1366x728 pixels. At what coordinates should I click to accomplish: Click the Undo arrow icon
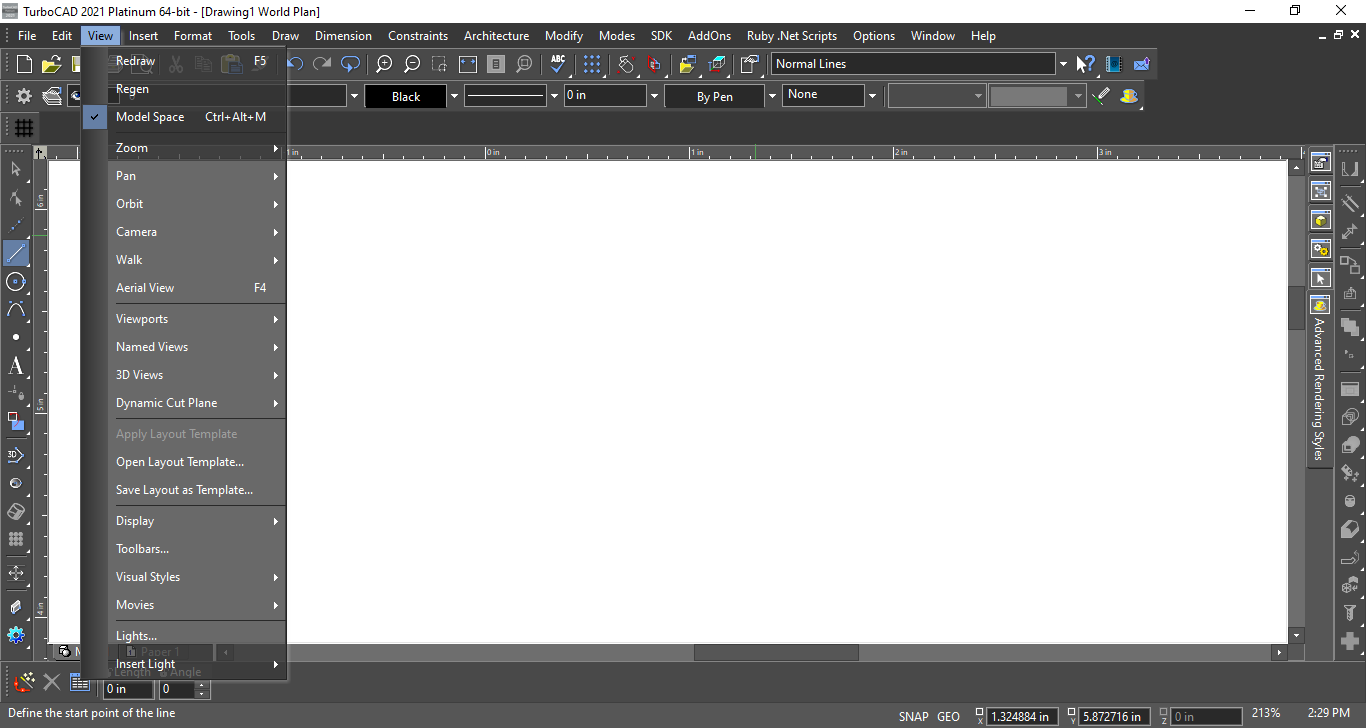tap(295, 64)
